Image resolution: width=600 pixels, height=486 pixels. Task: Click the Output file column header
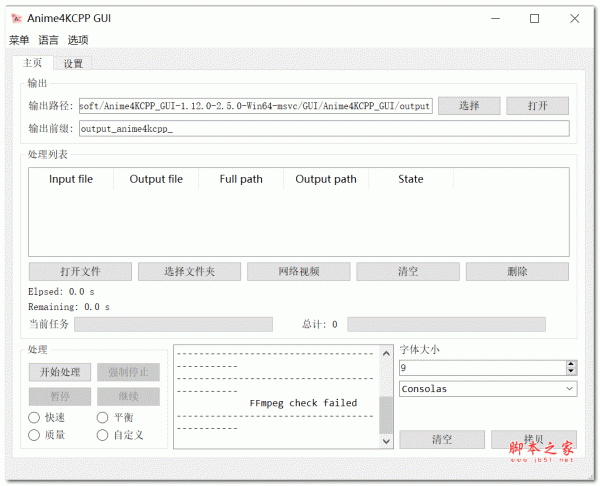[156, 179]
